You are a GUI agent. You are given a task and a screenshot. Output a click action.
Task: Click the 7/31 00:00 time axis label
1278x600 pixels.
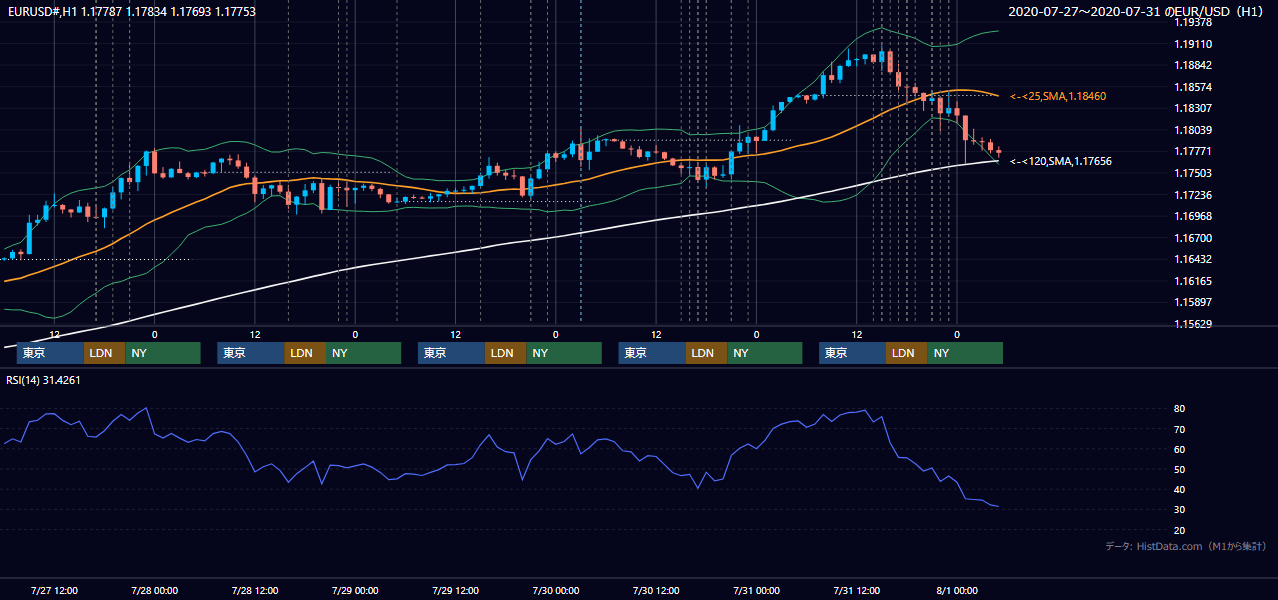[x=756, y=590]
